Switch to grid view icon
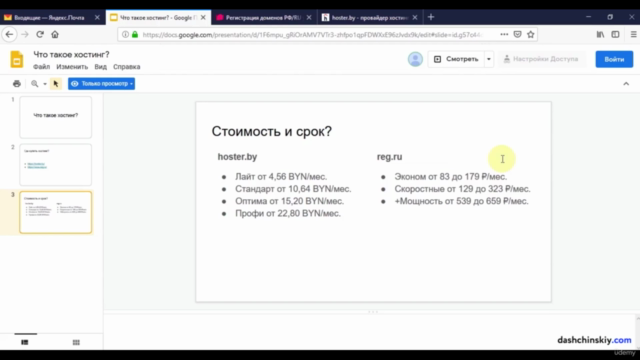640x360 pixels. tap(76, 342)
